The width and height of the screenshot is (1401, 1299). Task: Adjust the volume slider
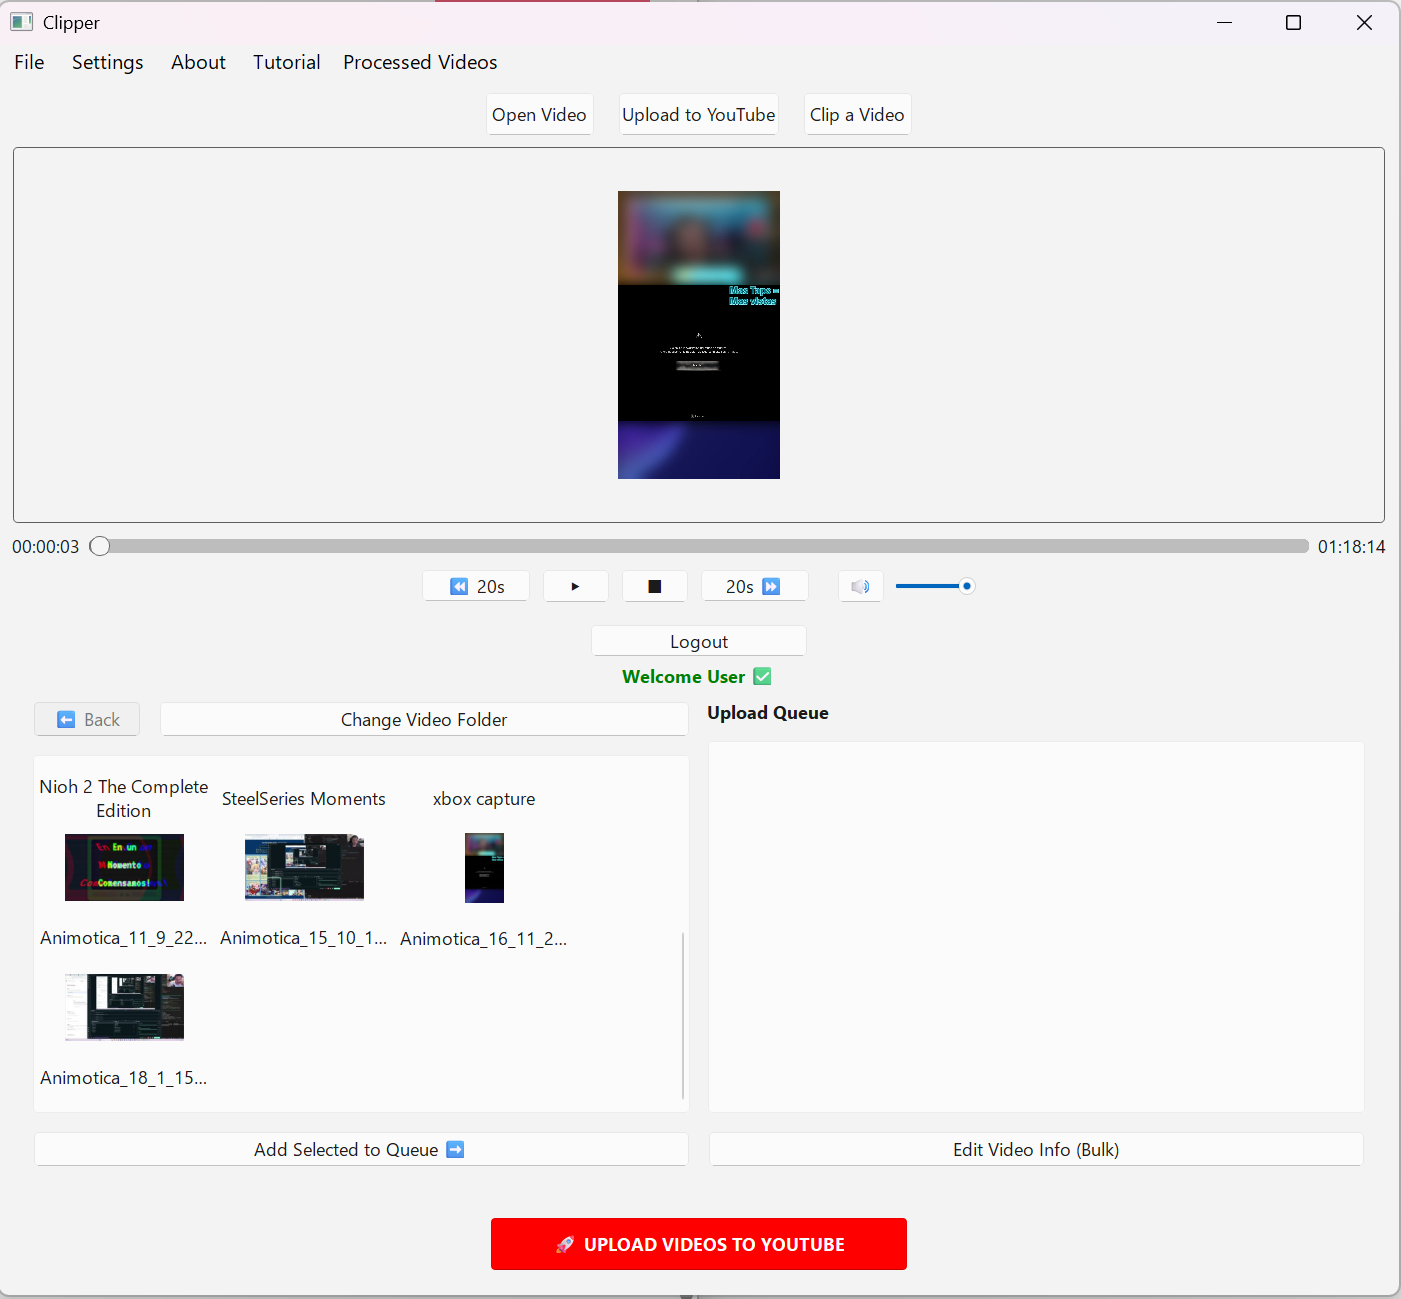coord(966,586)
